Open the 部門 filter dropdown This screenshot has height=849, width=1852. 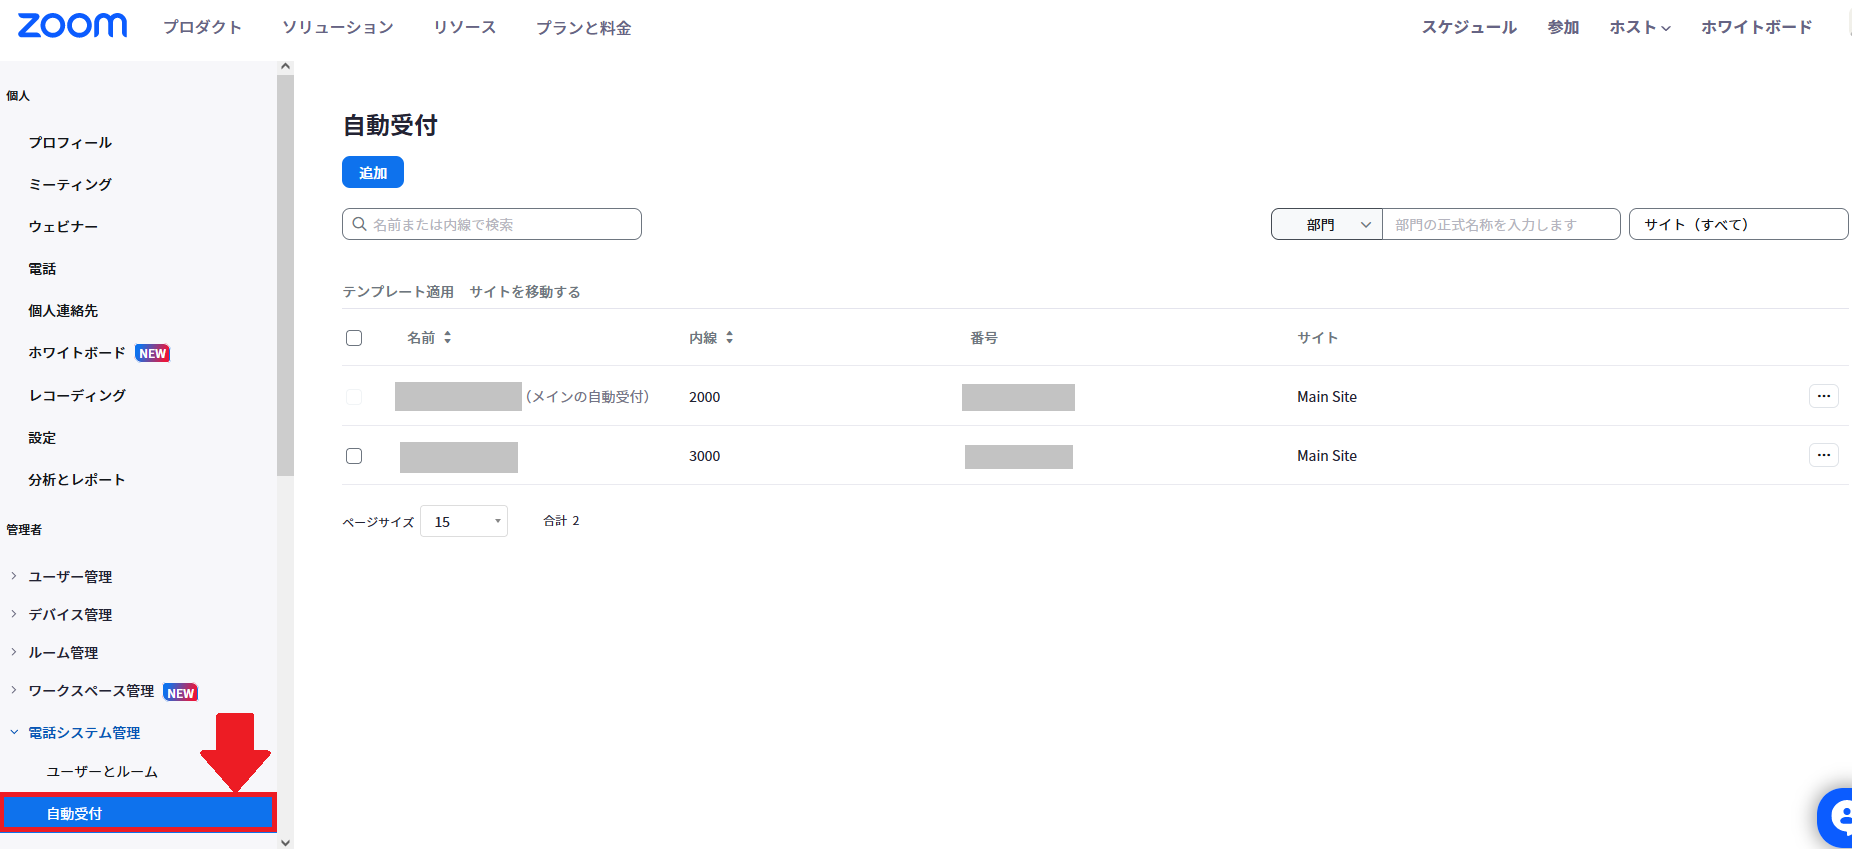(x=1327, y=224)
